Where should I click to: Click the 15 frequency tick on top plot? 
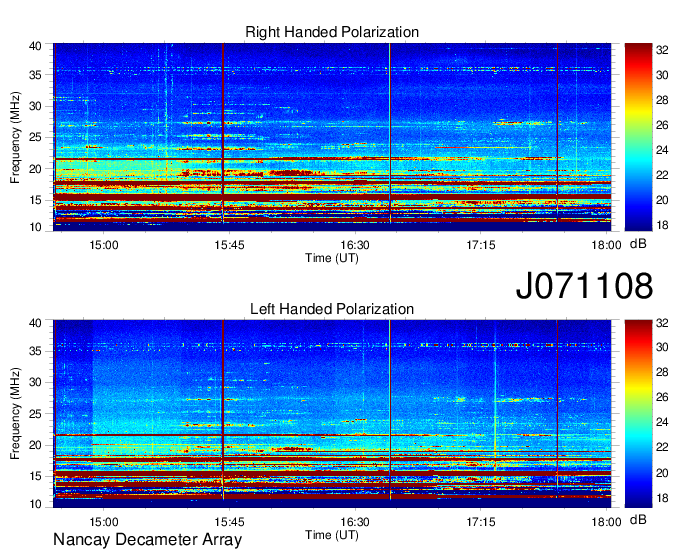(x=35, y=200)
